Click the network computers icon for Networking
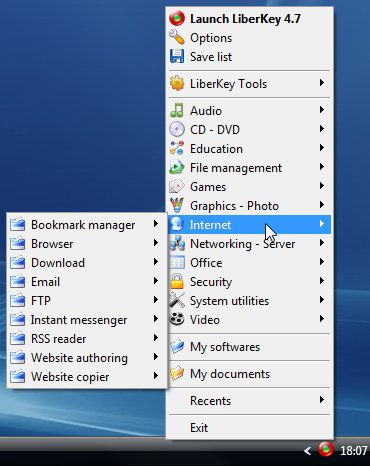The image size is (370, 466). (177, 244)
